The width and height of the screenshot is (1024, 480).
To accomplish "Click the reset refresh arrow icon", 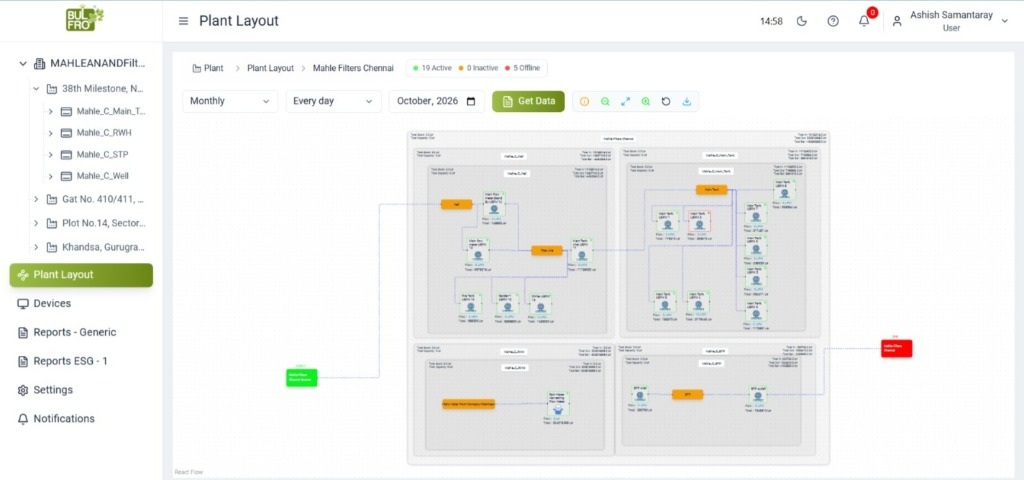I will [x=665, y=102].
